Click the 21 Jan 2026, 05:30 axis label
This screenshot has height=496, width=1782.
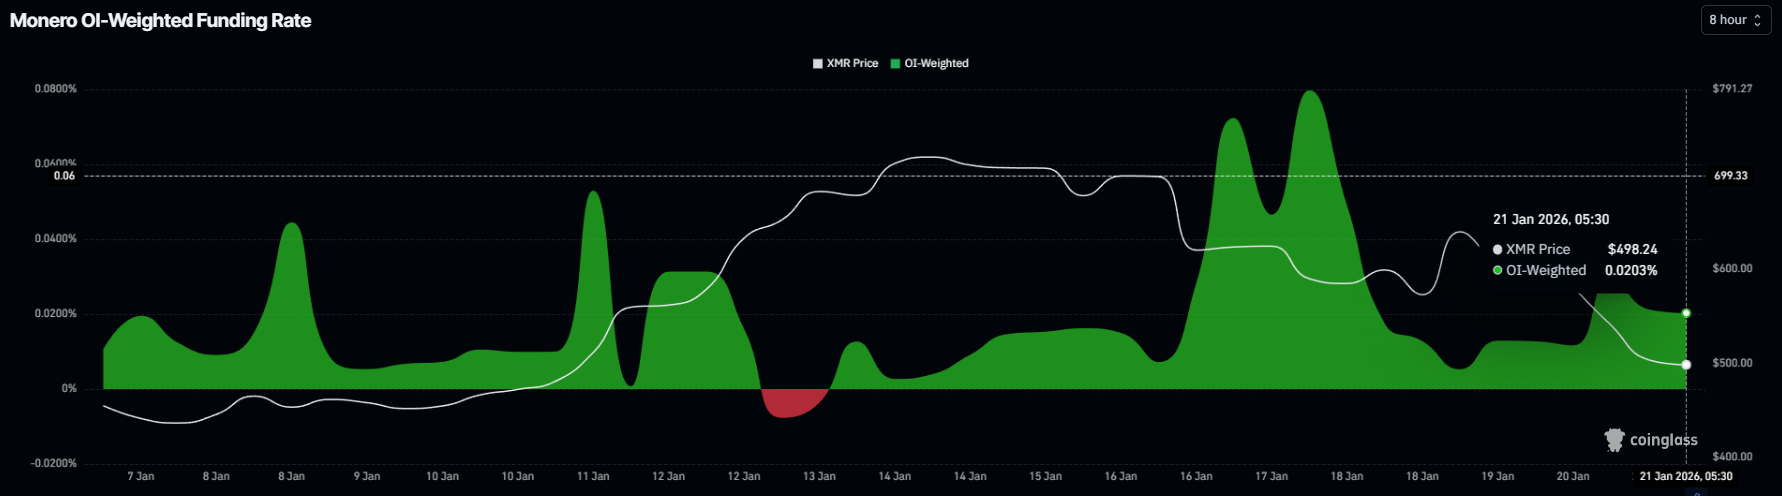pyautogui.click(x=1686, y=476)
